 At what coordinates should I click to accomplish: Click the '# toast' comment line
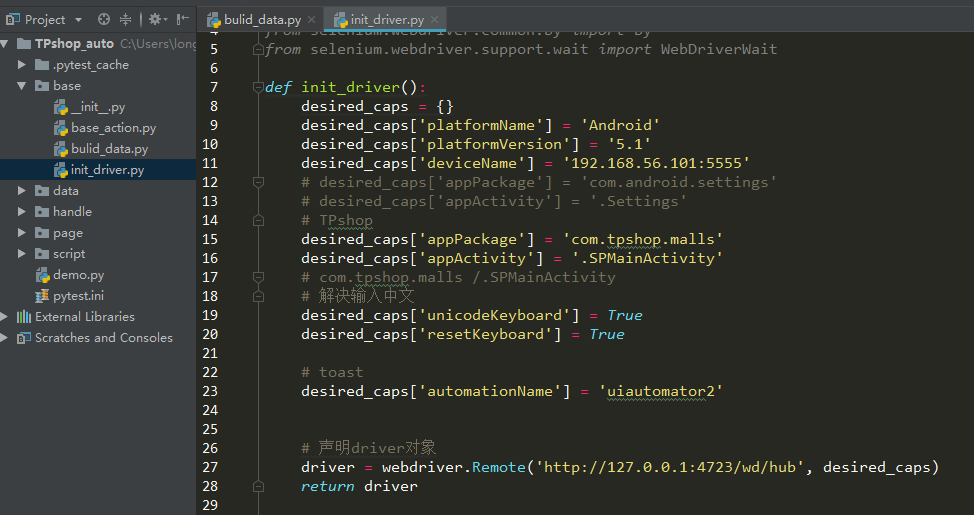332,372
